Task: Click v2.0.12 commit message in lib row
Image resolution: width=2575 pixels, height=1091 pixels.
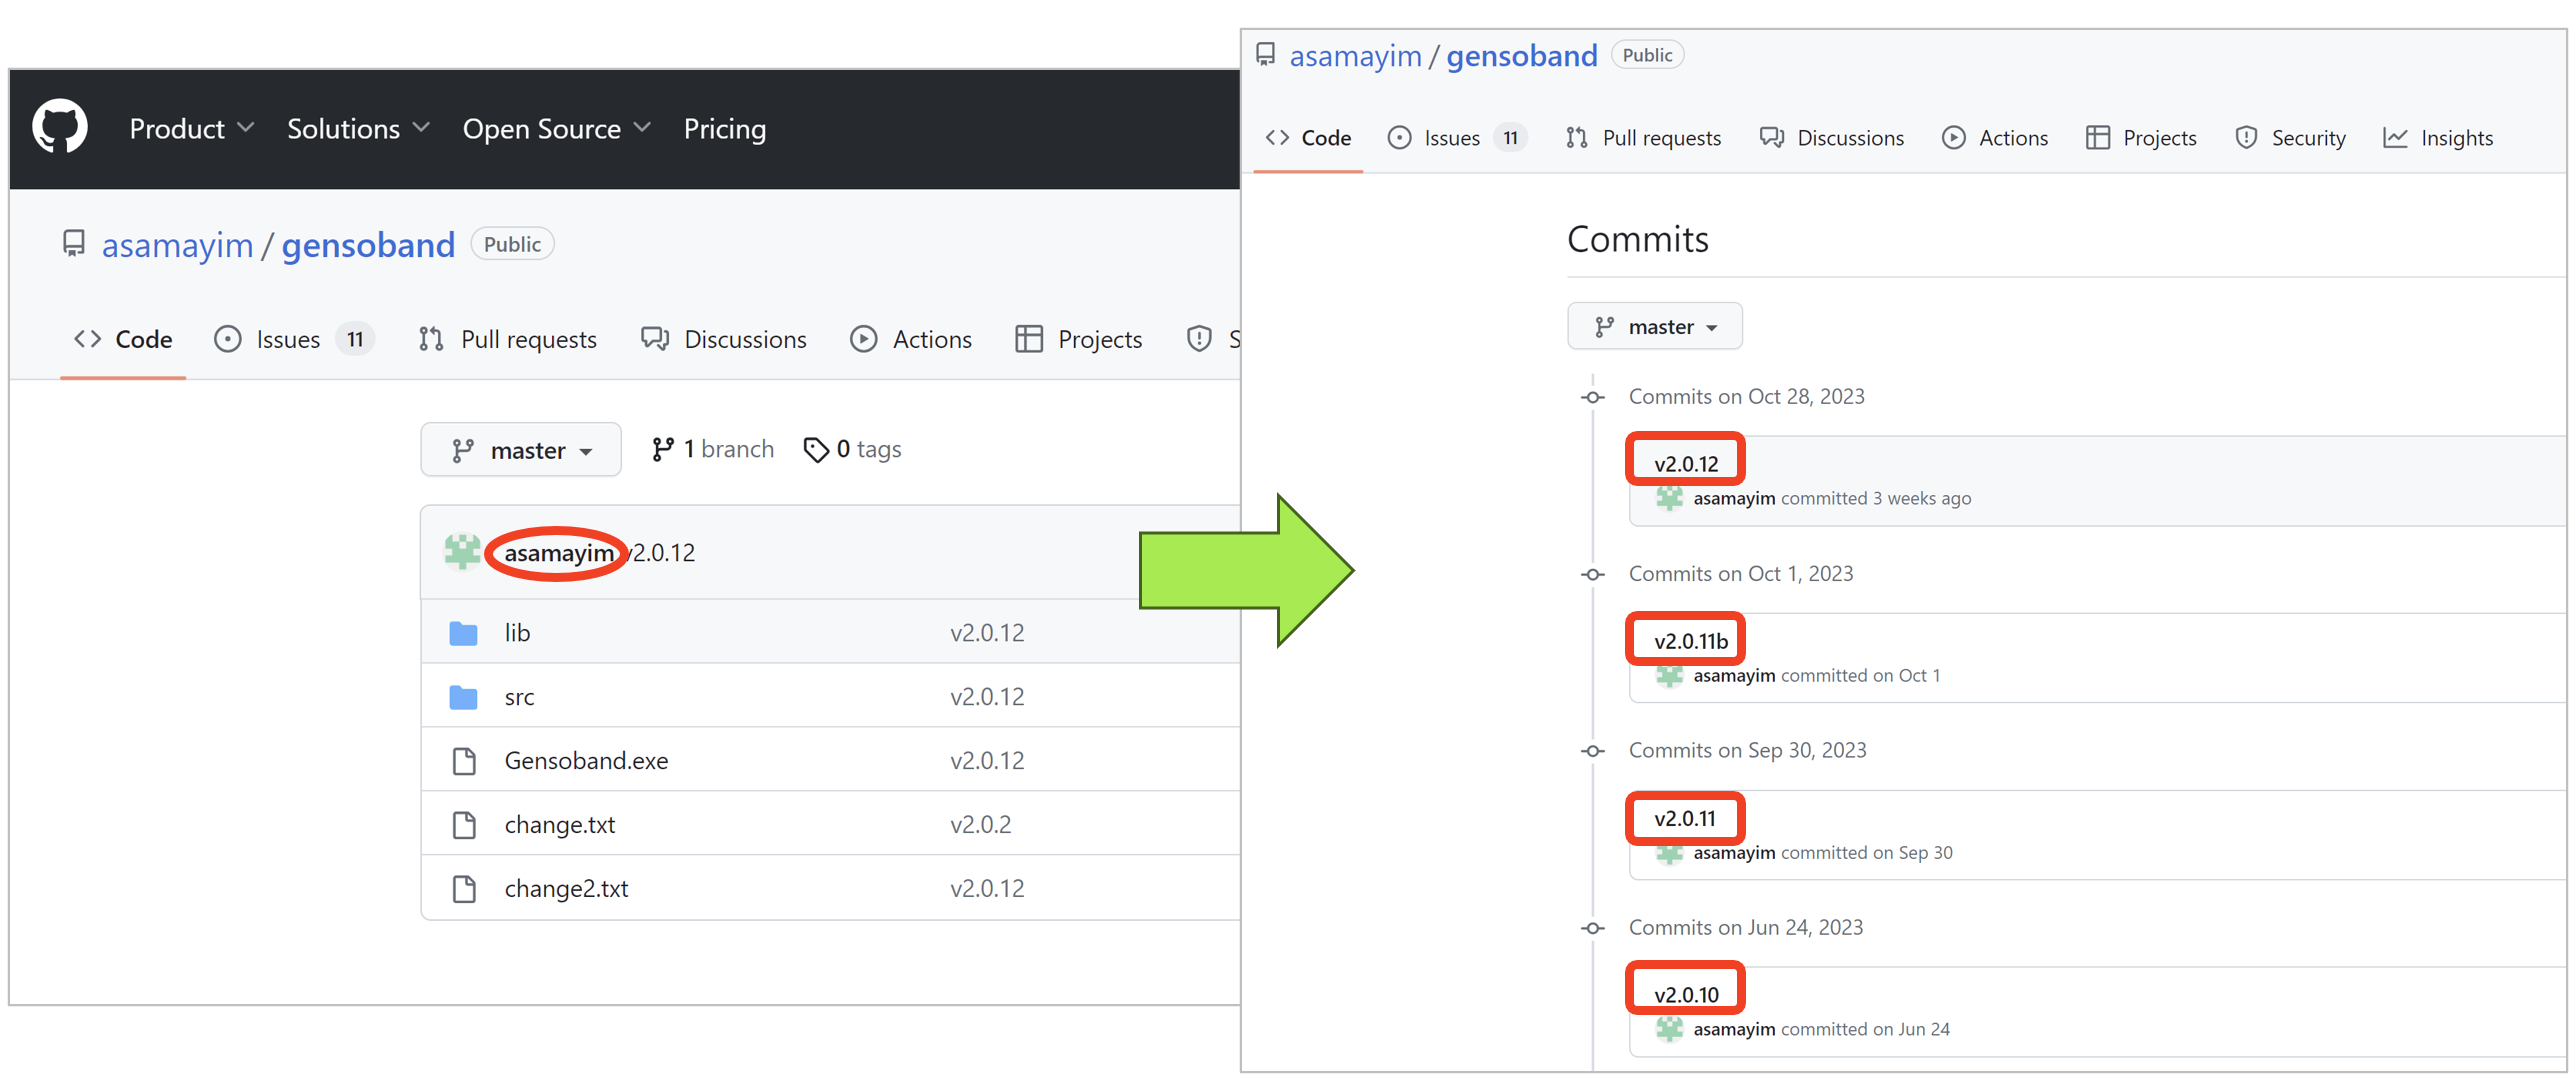Action: pos(987,632)
